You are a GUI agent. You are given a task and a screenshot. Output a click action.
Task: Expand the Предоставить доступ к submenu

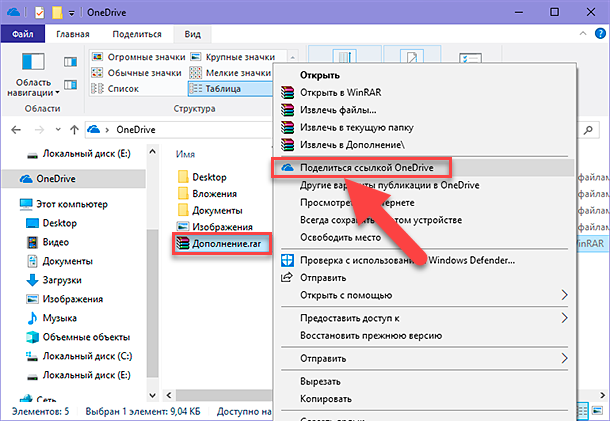[x=565, y=318]
